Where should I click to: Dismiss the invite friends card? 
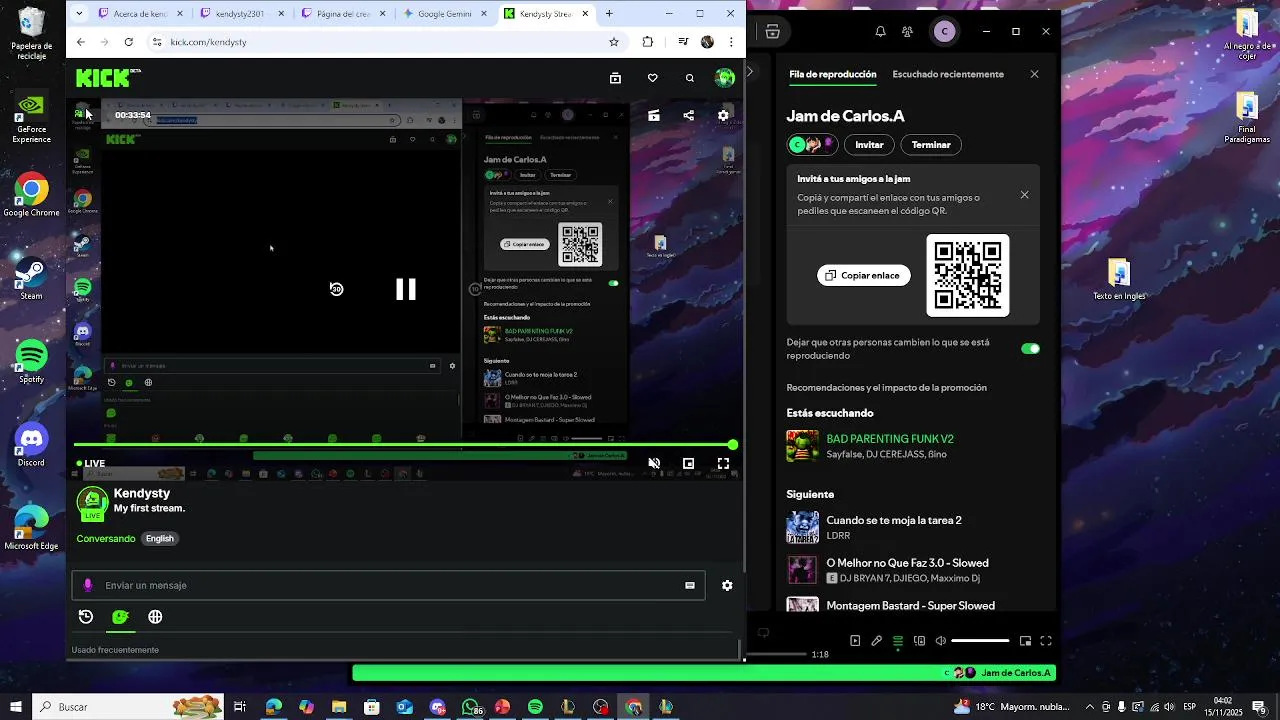[1024, 195]
